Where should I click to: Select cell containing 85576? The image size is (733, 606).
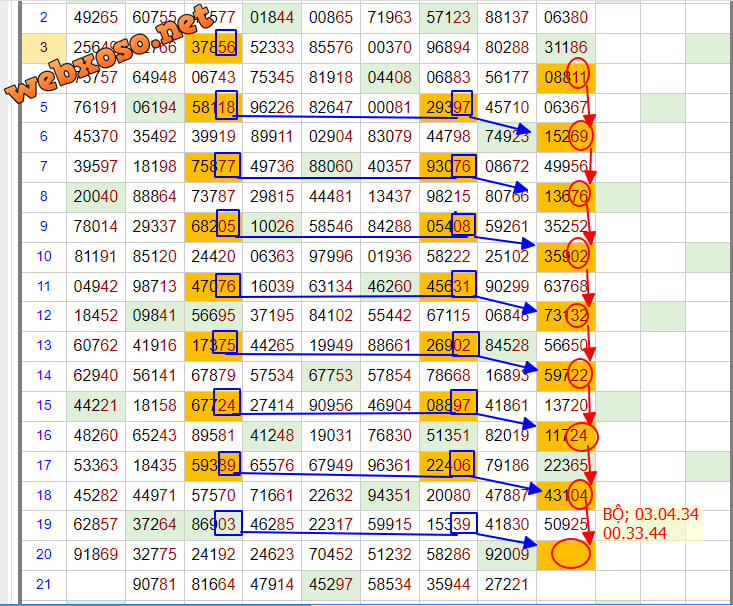[331, 47]
